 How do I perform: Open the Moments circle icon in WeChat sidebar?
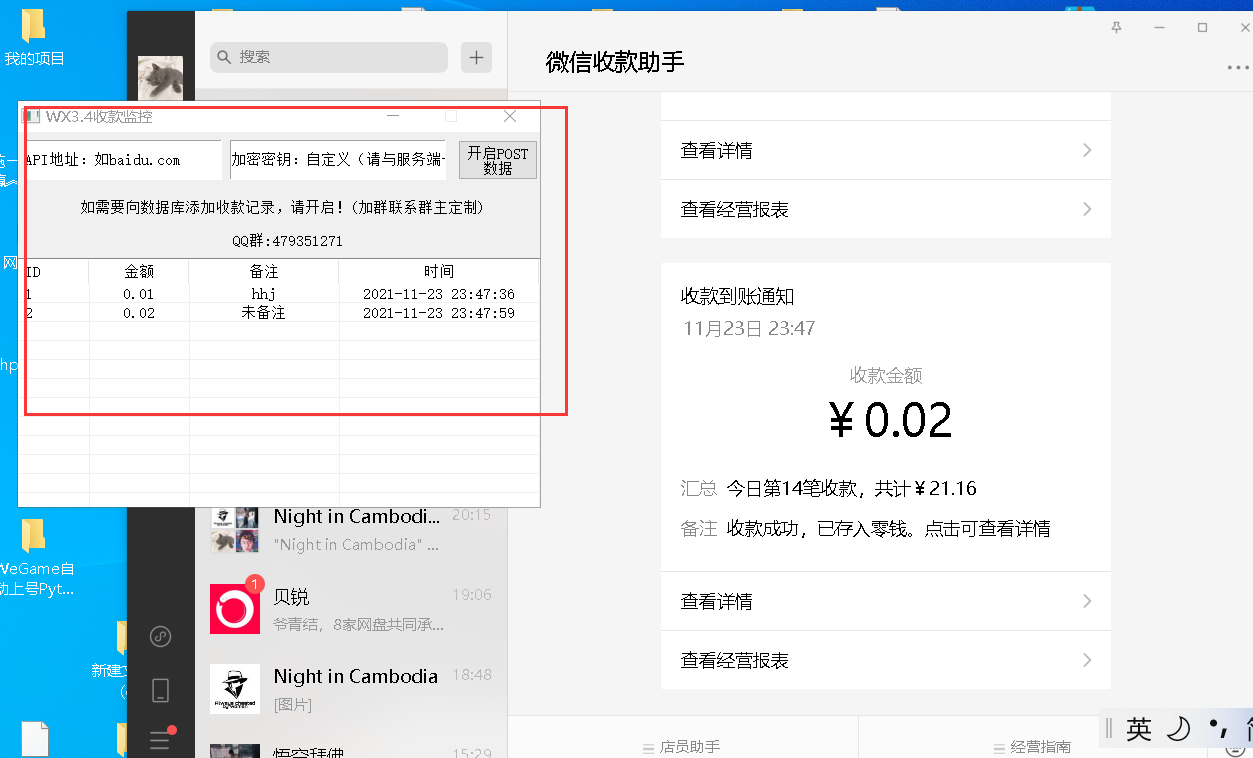point(160,636)
